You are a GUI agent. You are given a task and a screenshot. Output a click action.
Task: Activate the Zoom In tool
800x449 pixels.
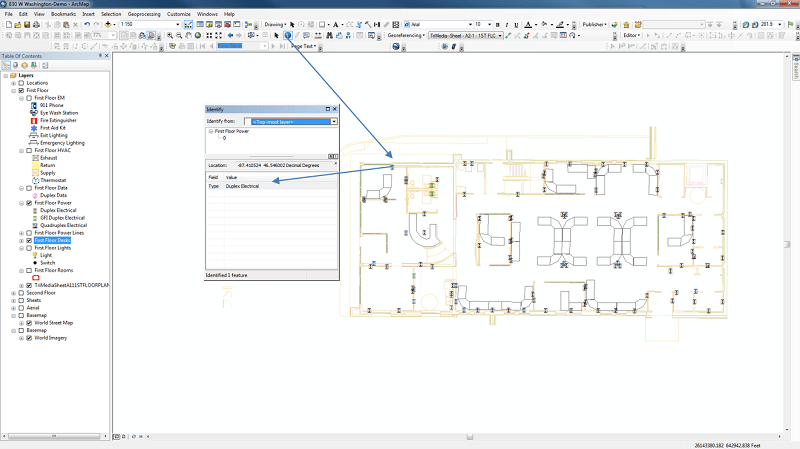coord(170,36)
